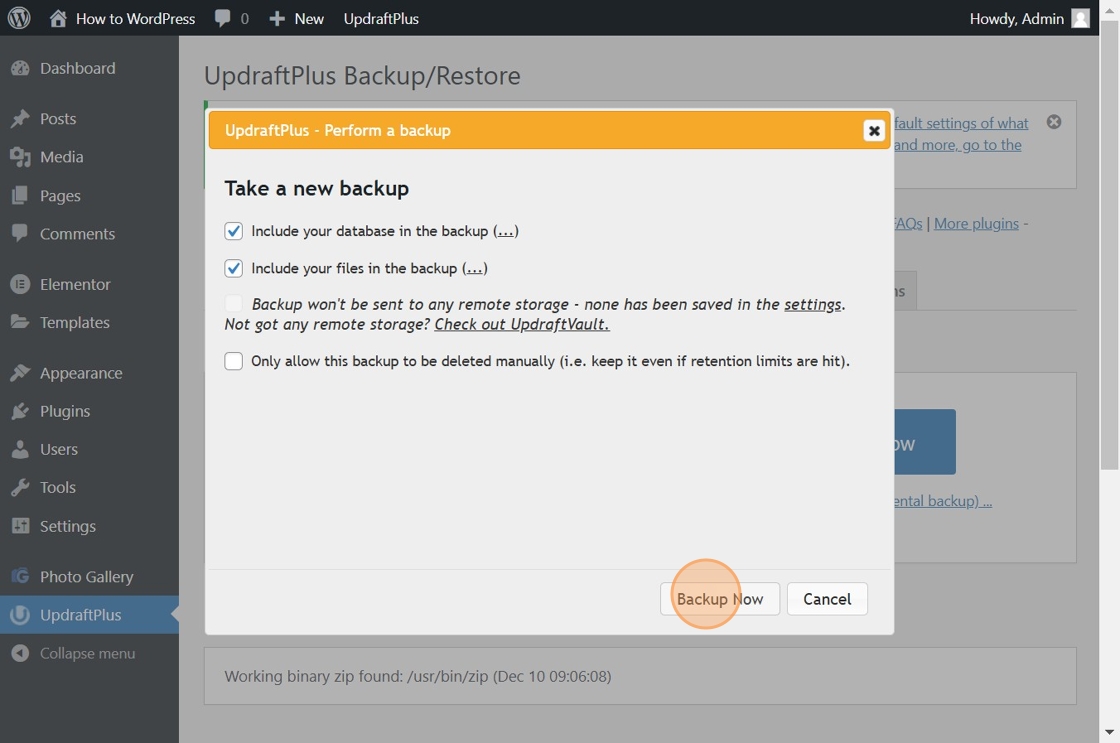Click the page scrollbar thumb
This screenshot has height=743, width=1120.
[x=1109, y=246]
